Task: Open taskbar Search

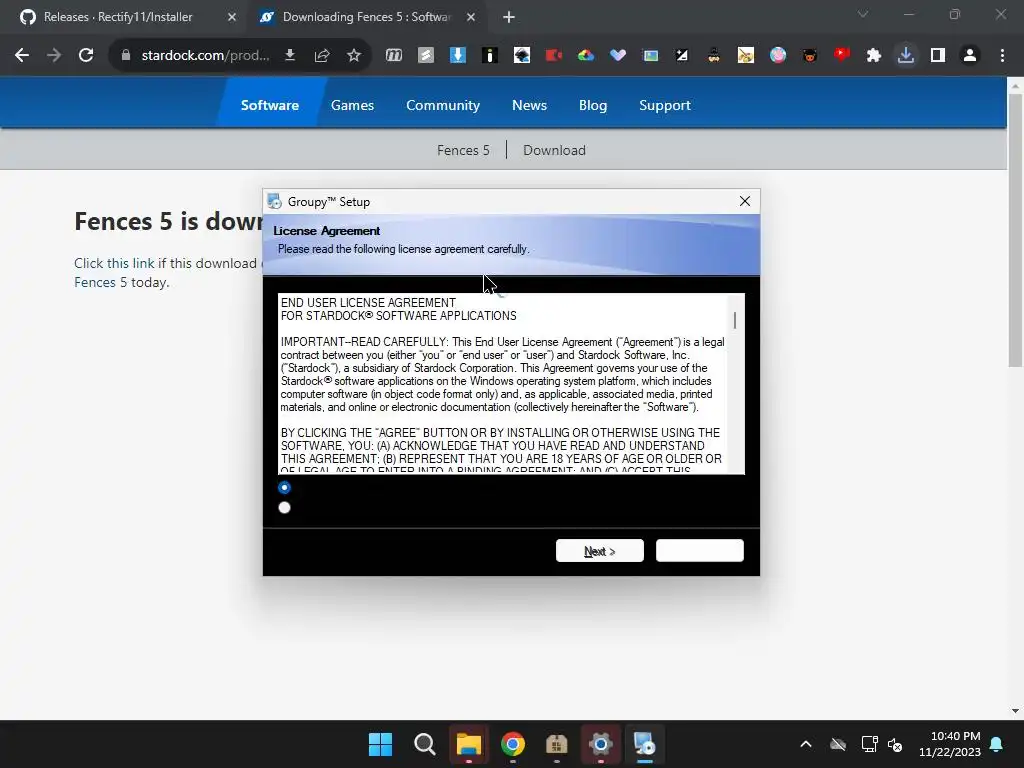Action: 424,744
